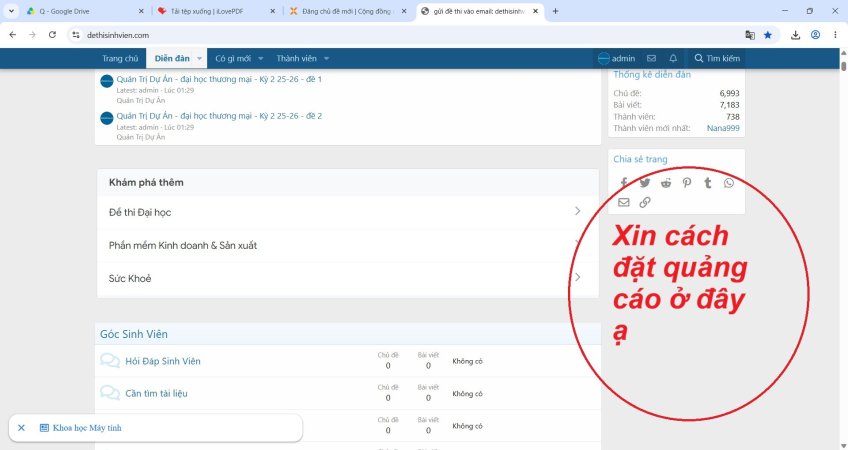Open tab search dropdown arrow
The image size is (848, 450).
point(11,11)
